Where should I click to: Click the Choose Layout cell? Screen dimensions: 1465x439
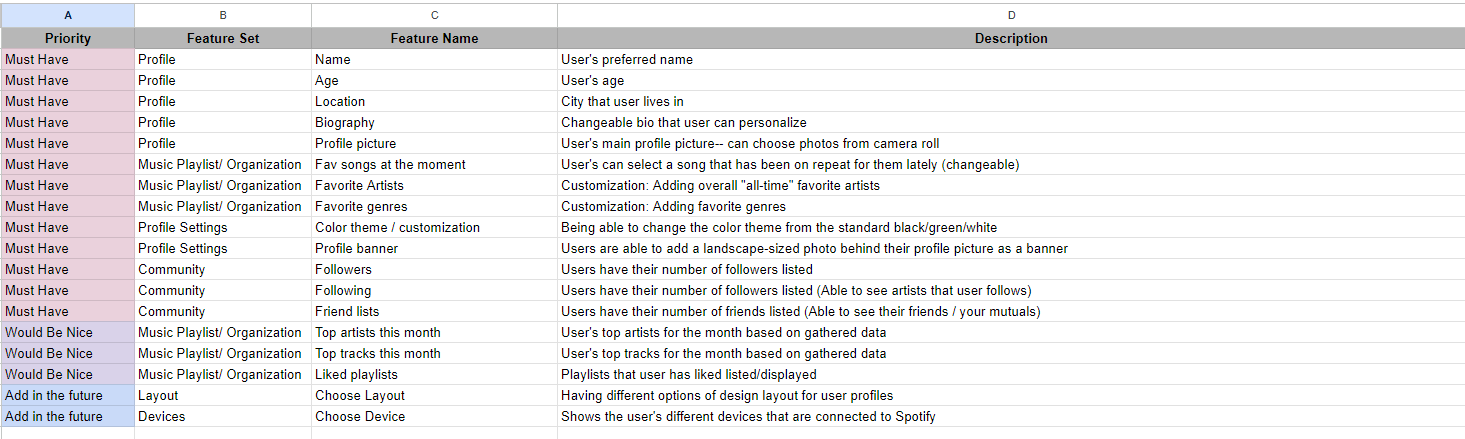click(x=434, y=395)
